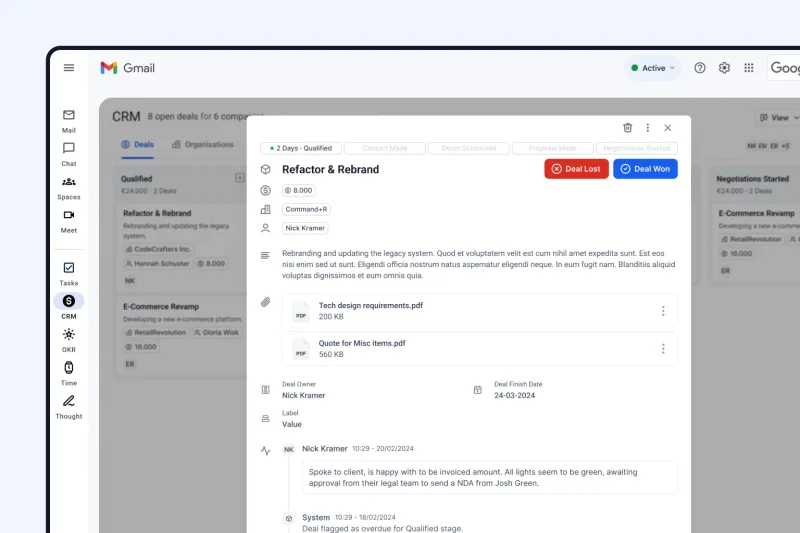
Task: Select the Contact Made stage
Action: click(x=385, y=148)
